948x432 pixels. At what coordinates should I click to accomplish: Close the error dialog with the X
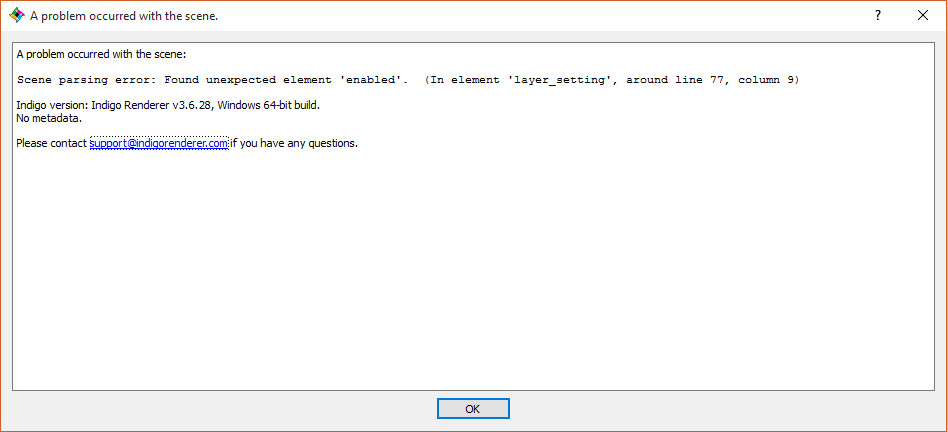(922, 16)
